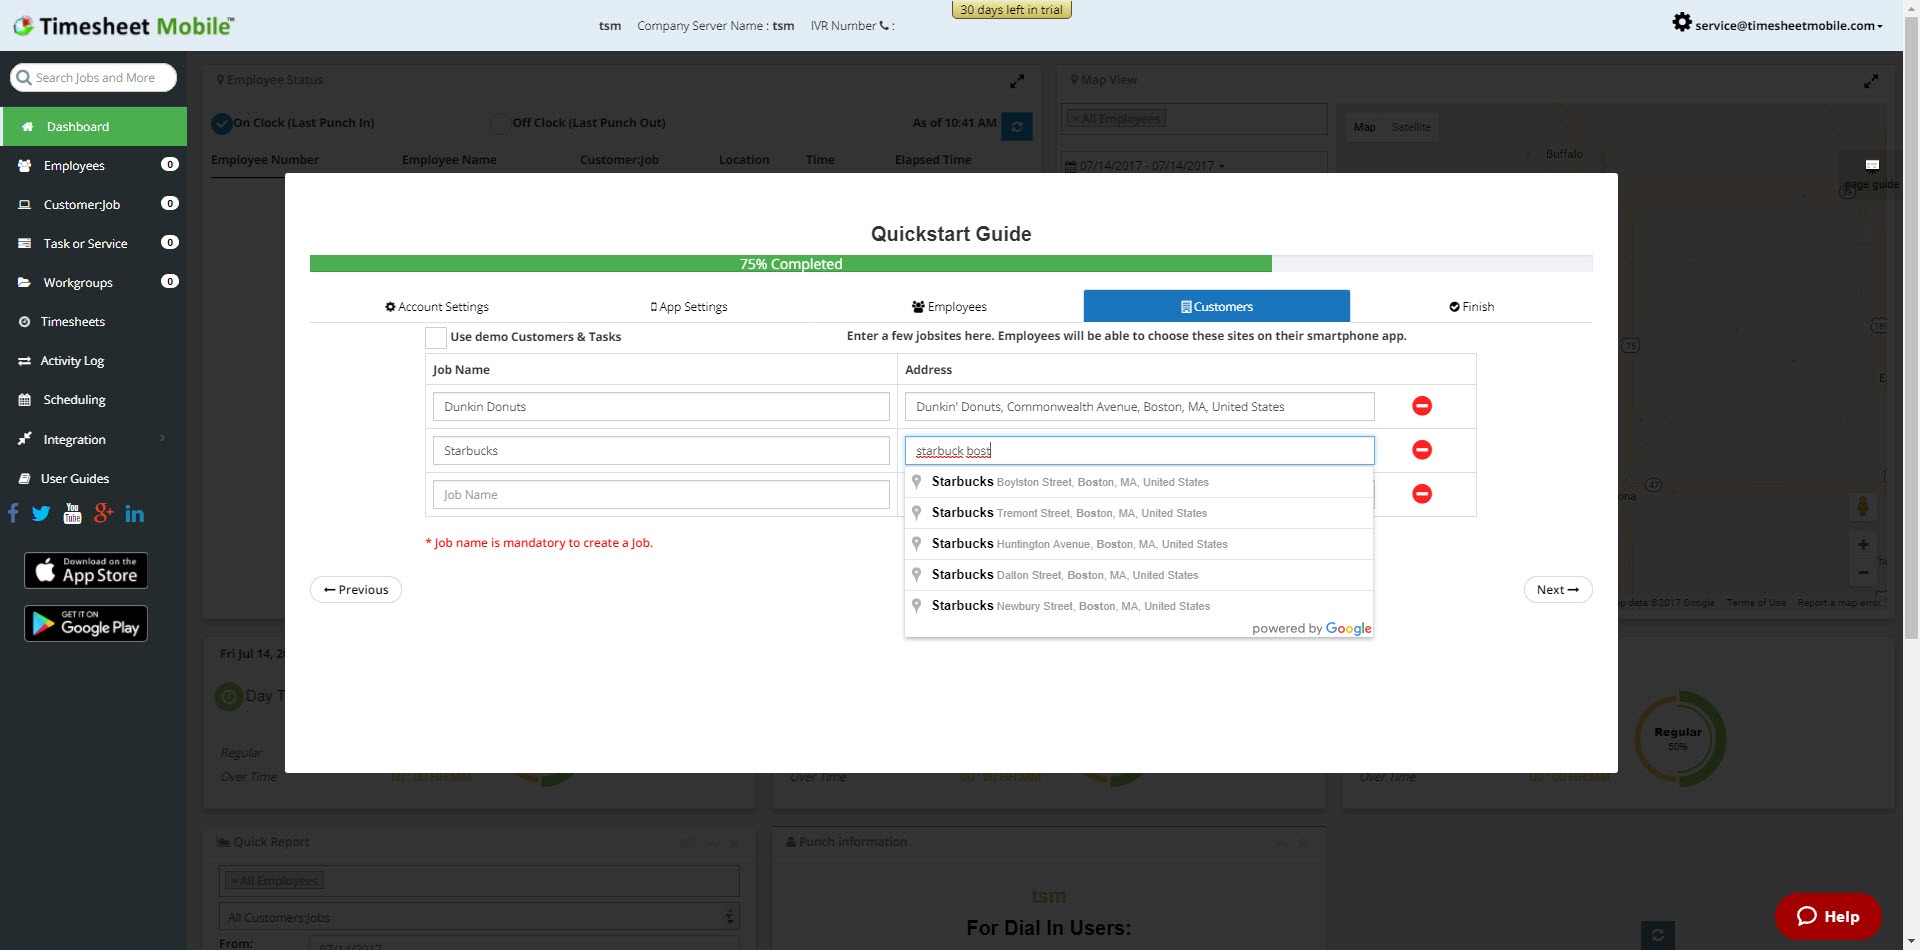Go to App Settings step

[689, 307]
